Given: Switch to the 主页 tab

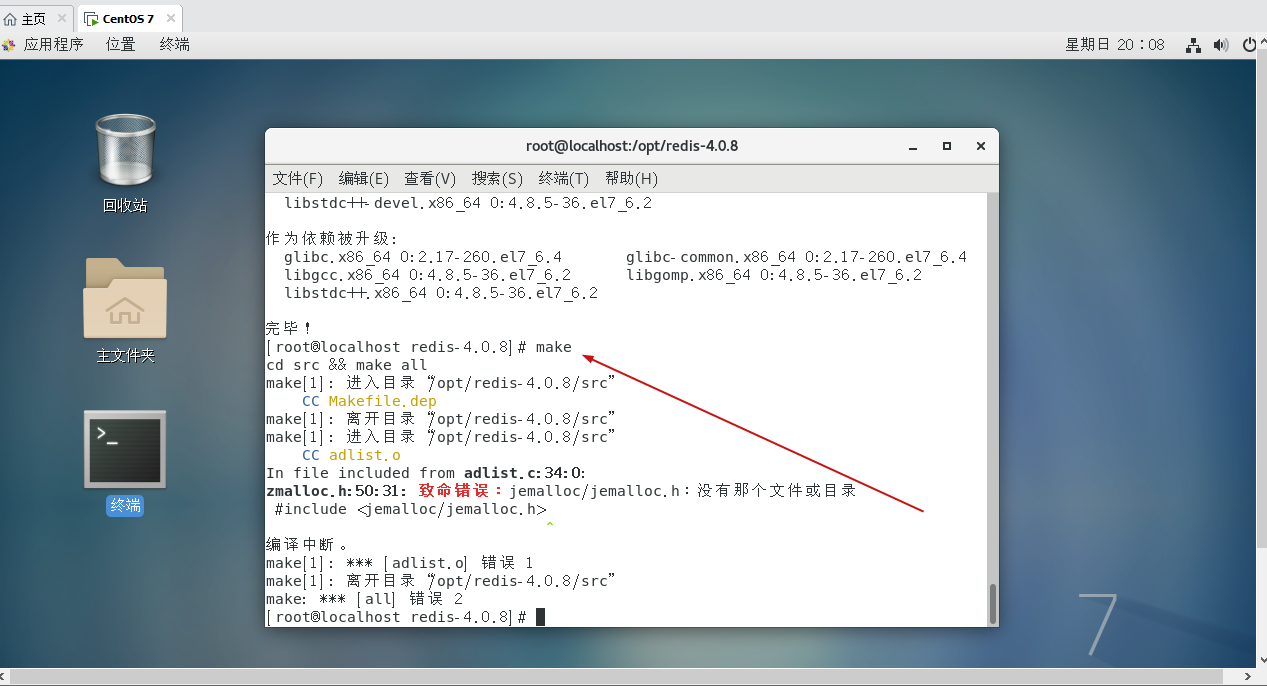Looking at the screenshot, I should point(36,19).
